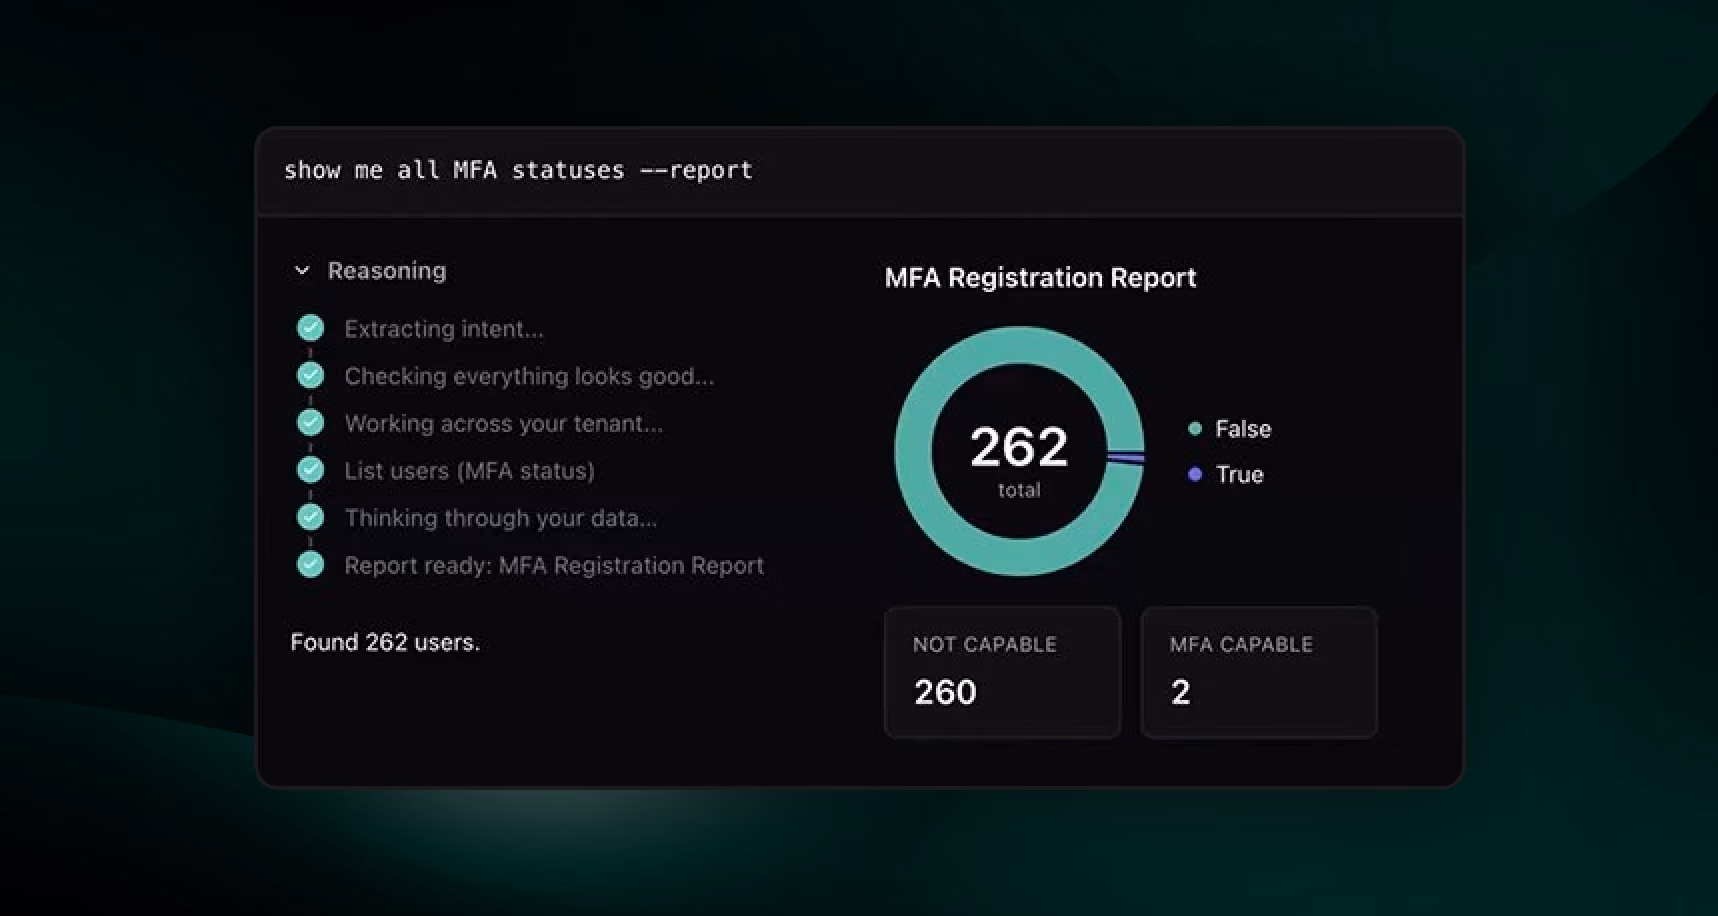Click the Reasoning header label

[387, 271]
